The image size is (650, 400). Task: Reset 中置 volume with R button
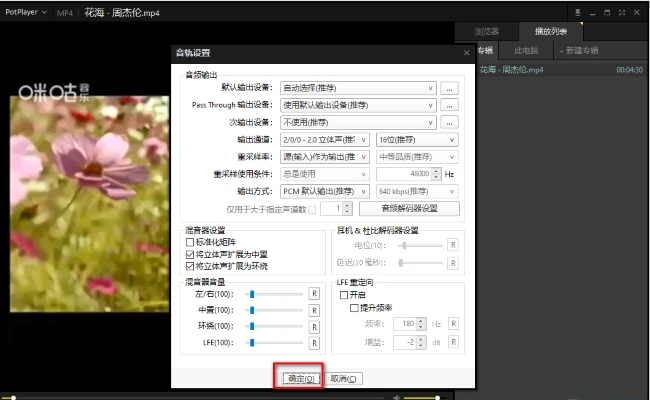314,310
